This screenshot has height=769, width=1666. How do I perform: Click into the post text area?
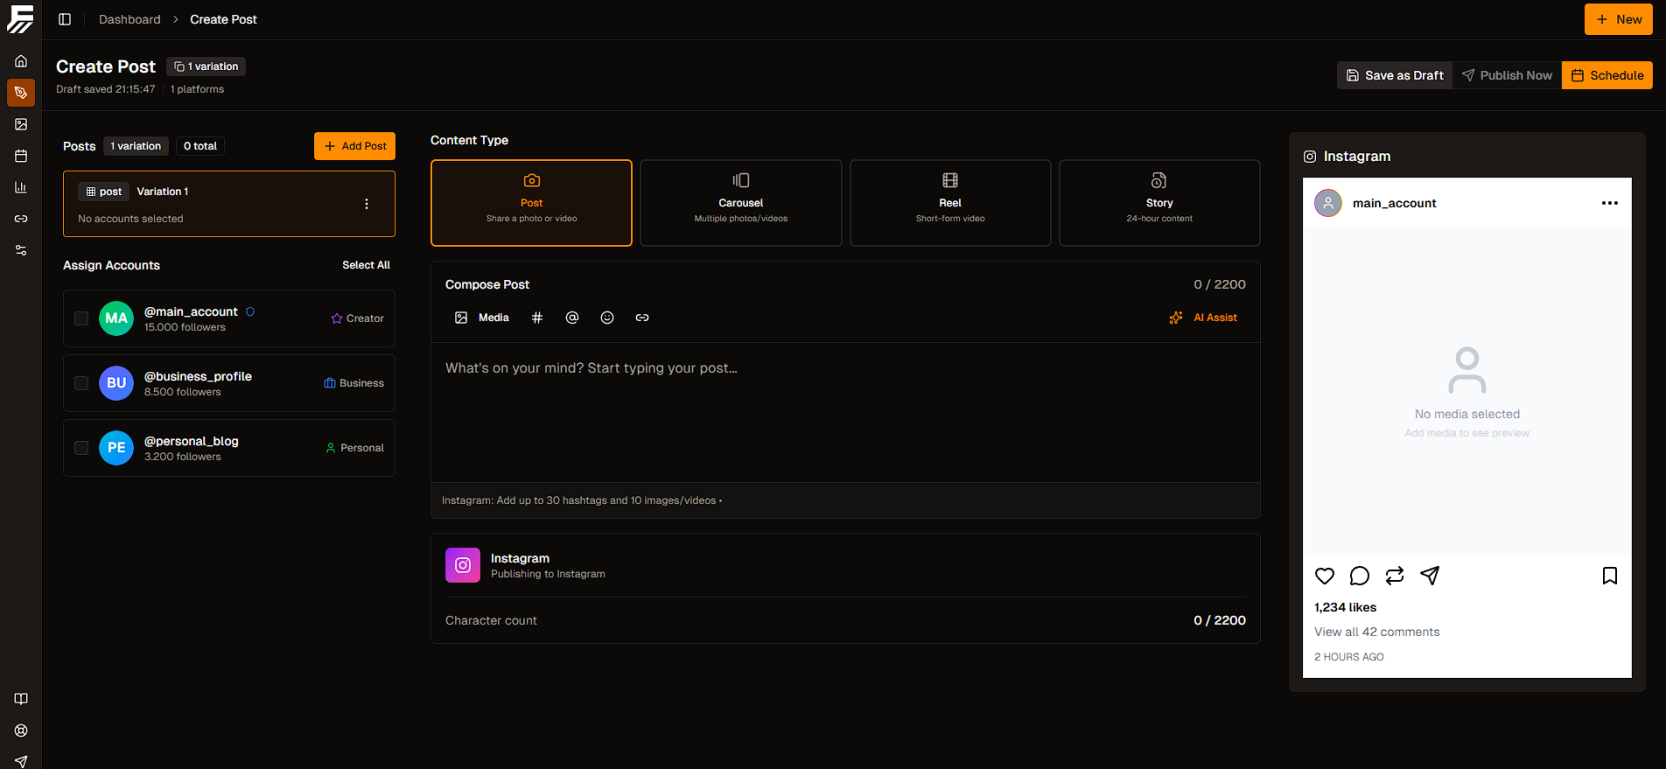tap(845, 412)
